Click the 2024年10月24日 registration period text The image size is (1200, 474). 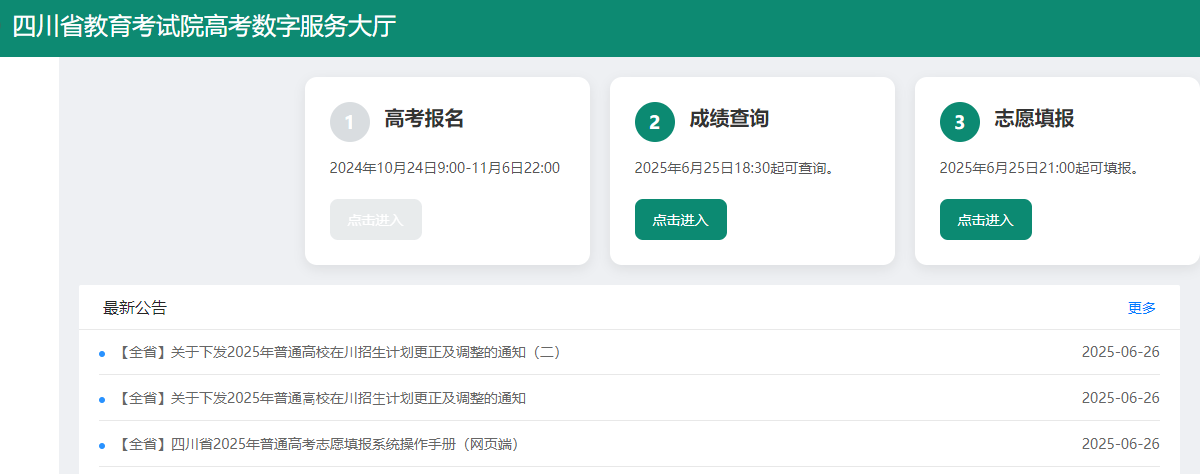[444, 168]
